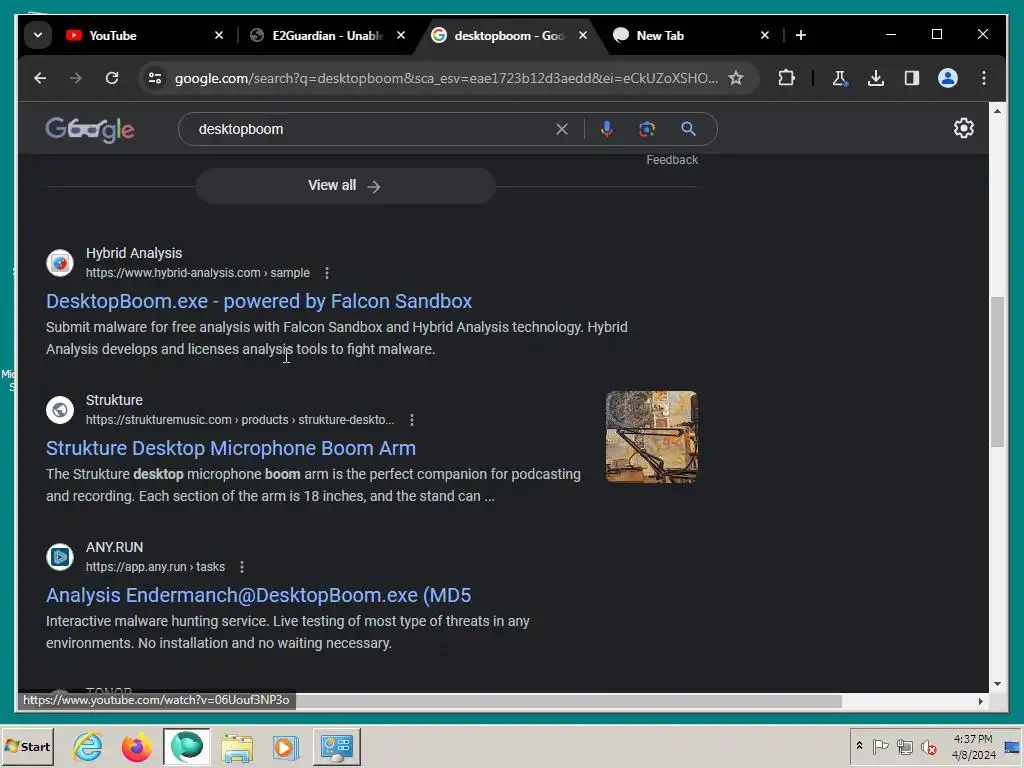
Task: Select the desktopboom Google search tab
Action: (x=509, y=35)
